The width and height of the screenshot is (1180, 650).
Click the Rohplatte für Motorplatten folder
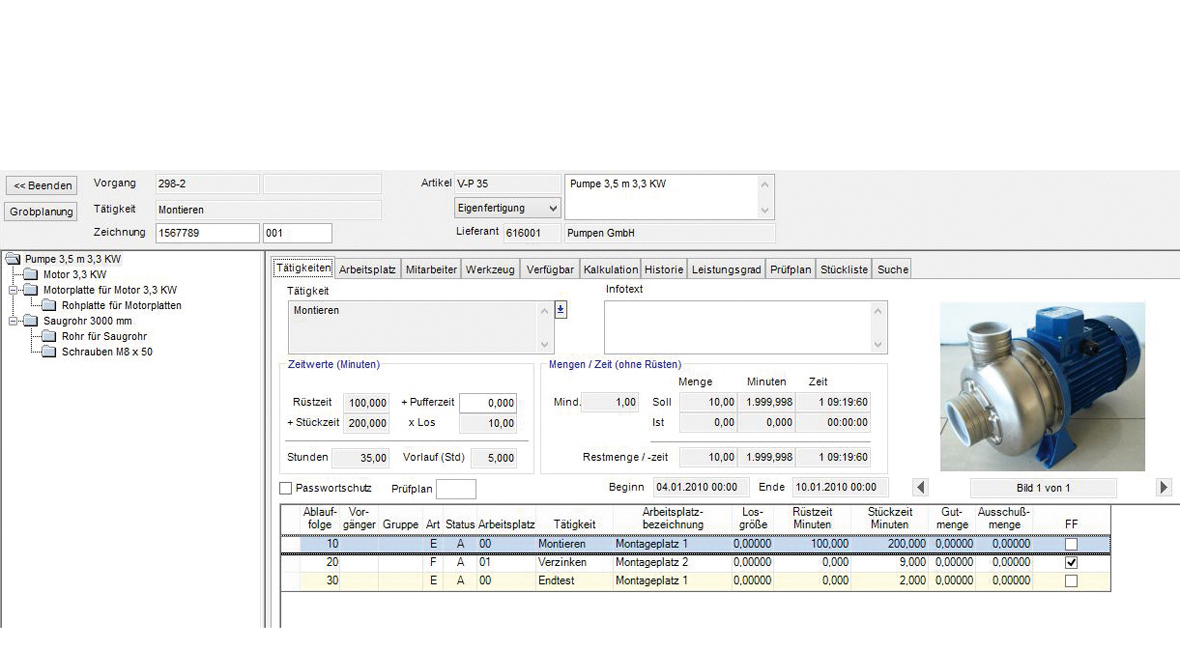coord(50,305)
